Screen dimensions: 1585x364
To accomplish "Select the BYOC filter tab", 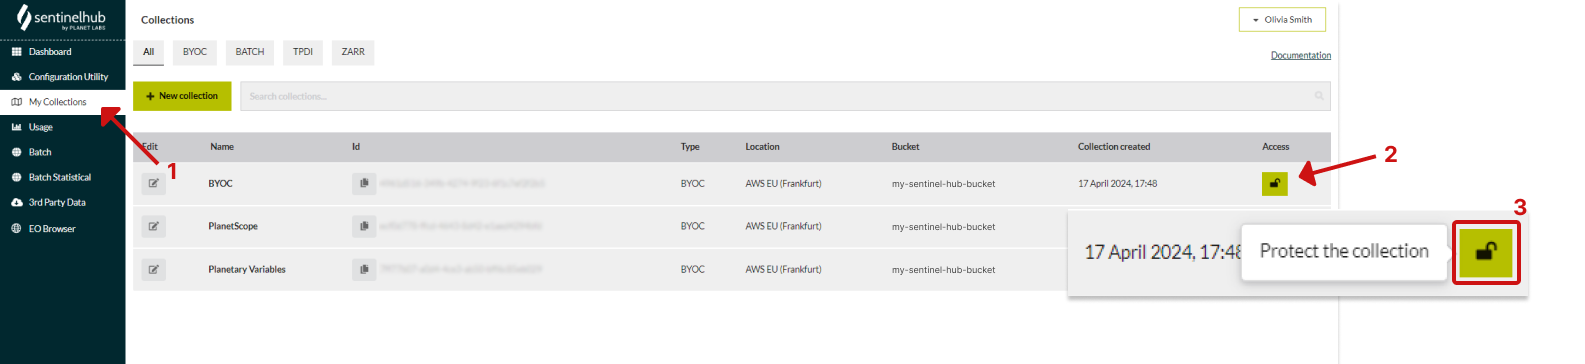I will pyautogui.click(x=195, y=52).
